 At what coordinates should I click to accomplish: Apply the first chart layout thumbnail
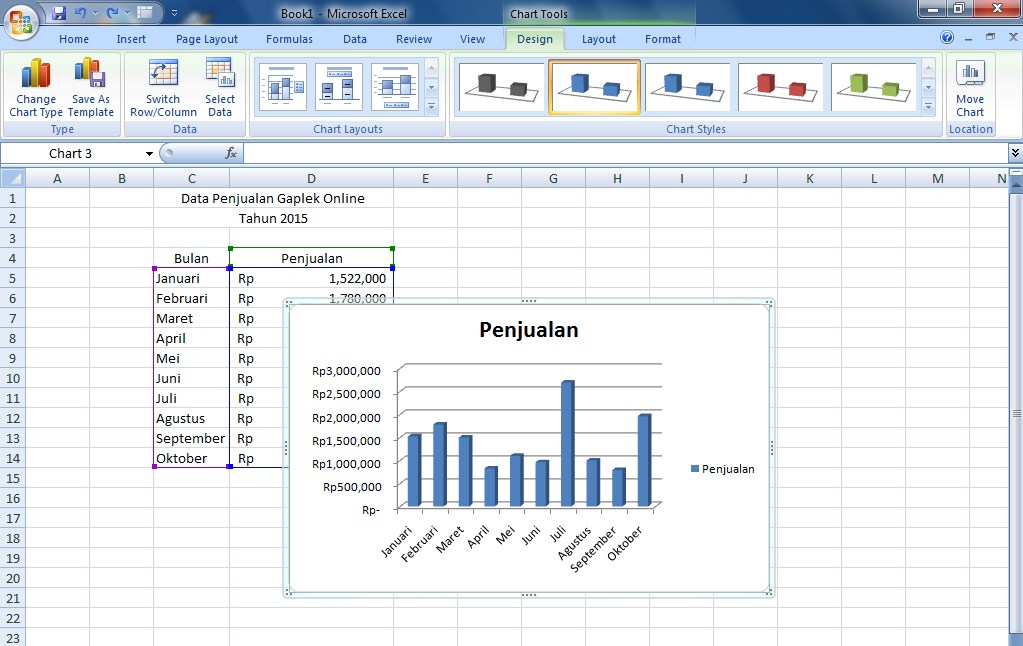pos(282,87)
